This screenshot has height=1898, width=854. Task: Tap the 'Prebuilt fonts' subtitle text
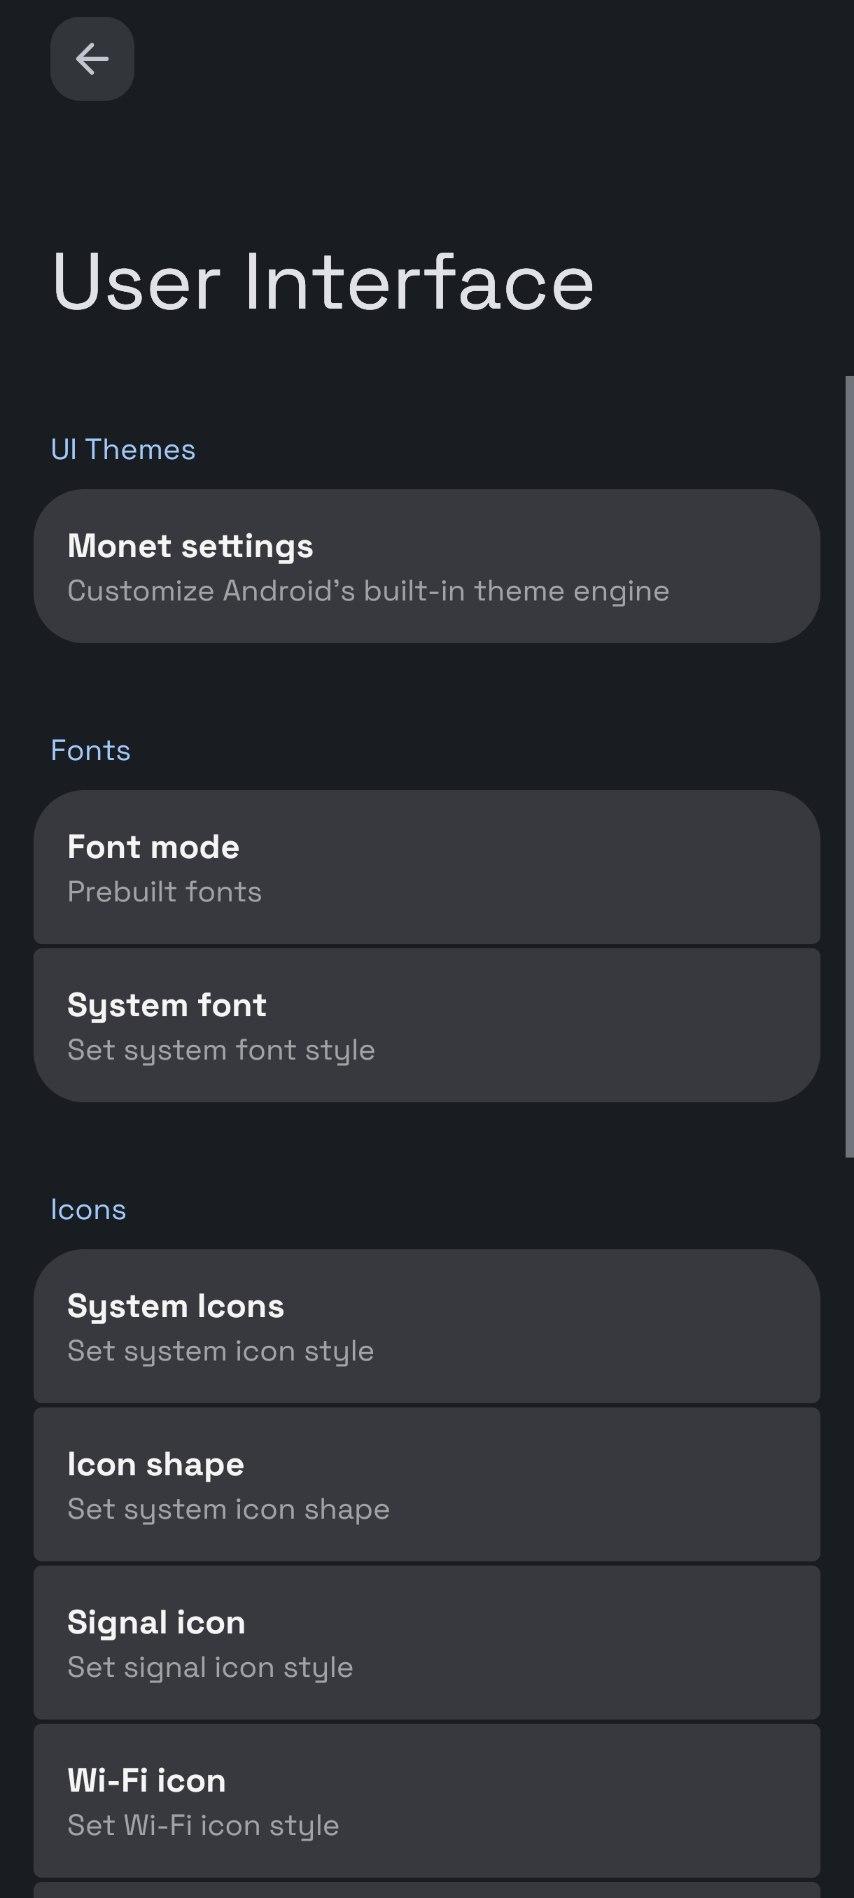click(x=164, y=892)
